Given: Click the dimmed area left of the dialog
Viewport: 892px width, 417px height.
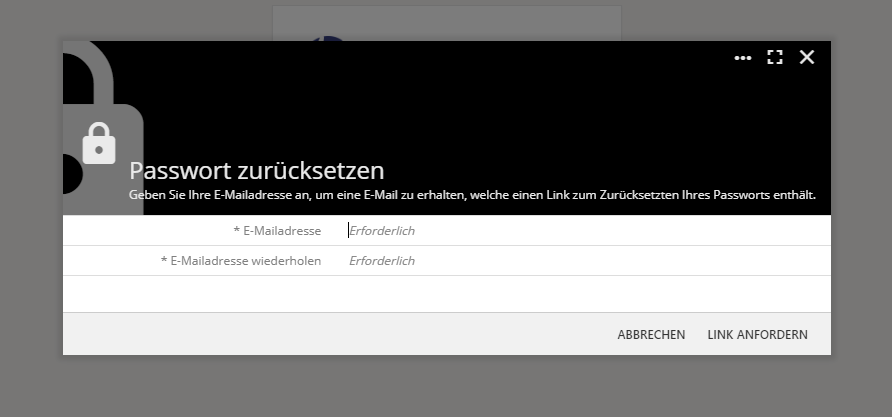Looking at the screenshot, I should click(x=30, y=200).
